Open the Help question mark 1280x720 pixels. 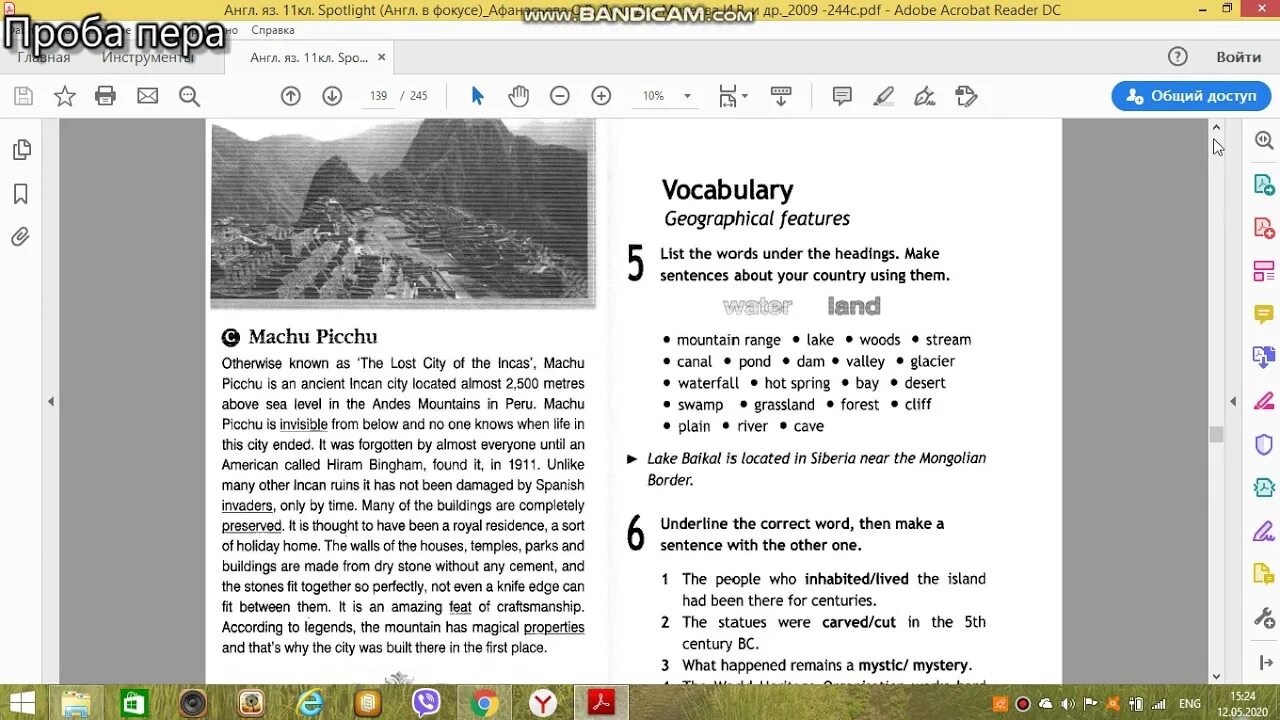[1178, 57]
